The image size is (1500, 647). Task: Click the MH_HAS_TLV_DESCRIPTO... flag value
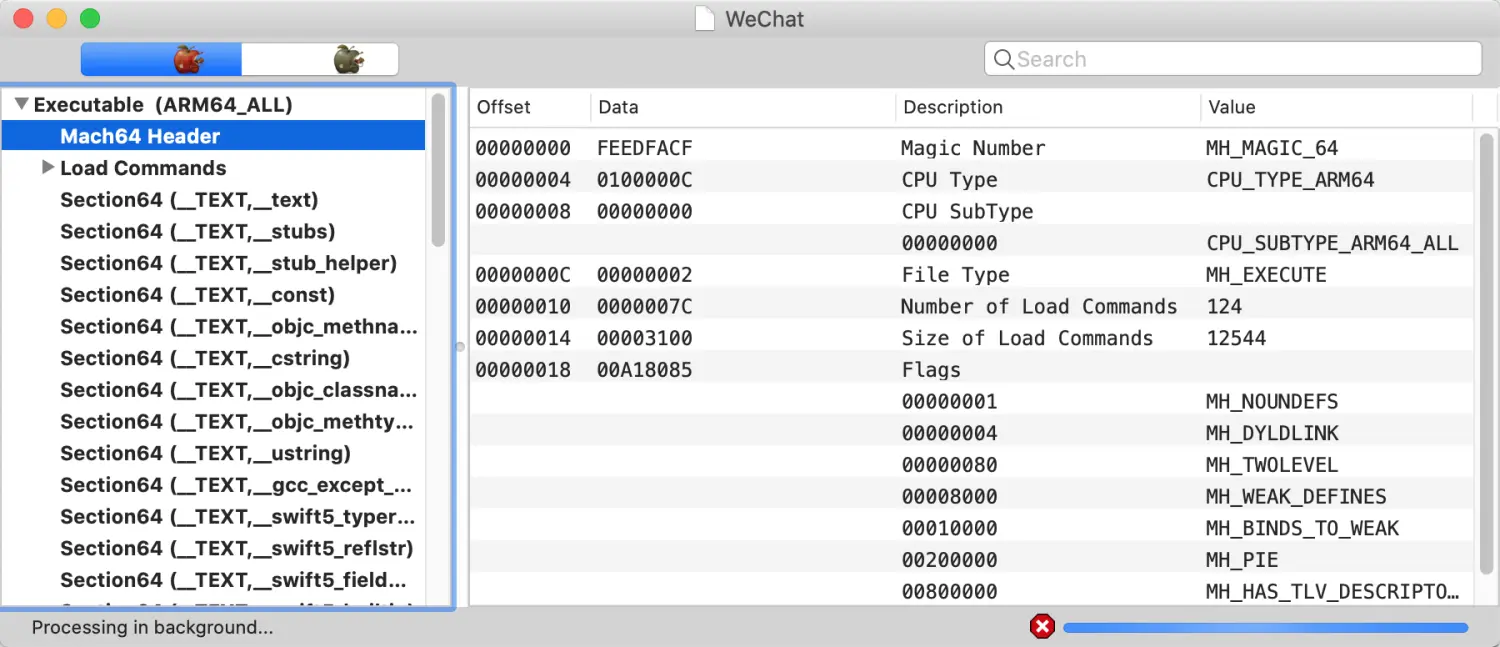point(1332,591)
